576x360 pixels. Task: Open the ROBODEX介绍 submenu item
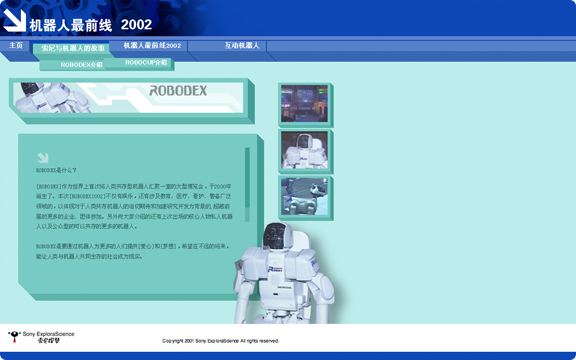pos(82,65)
